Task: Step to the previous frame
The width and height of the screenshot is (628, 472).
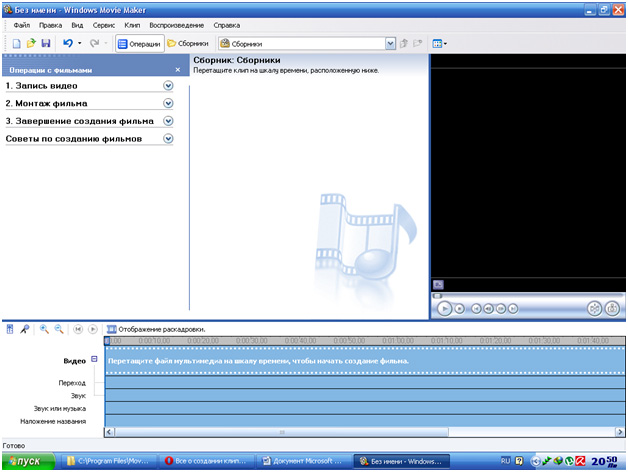Action: (488, 309)
